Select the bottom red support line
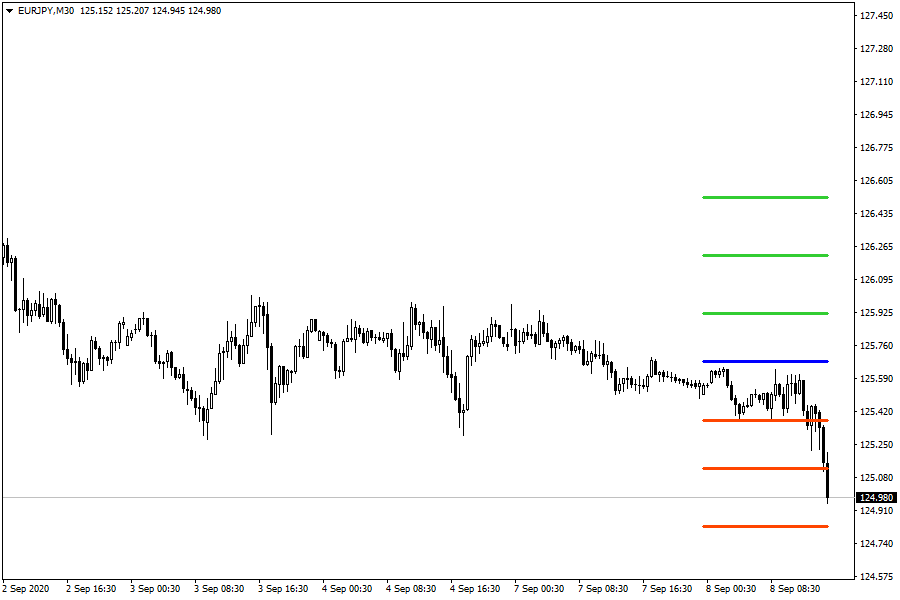This screenshot has width=900, height=600. click(765, 526)
